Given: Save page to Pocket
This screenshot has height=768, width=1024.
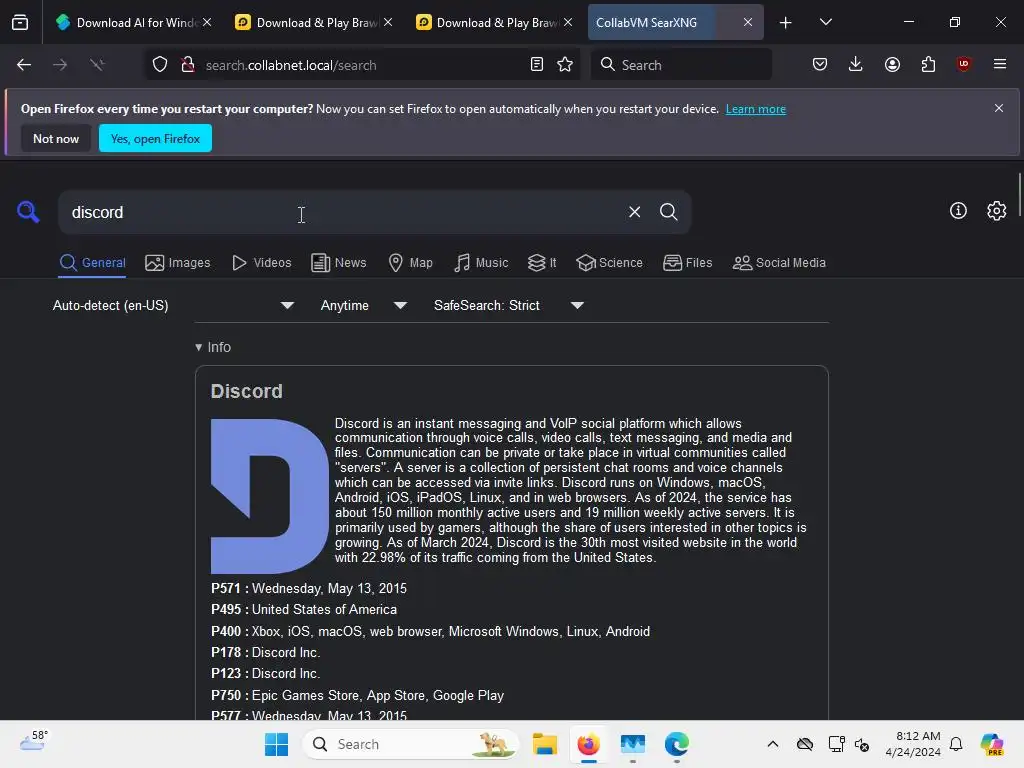Looking at the screenshot, I should tap(820, 64).
